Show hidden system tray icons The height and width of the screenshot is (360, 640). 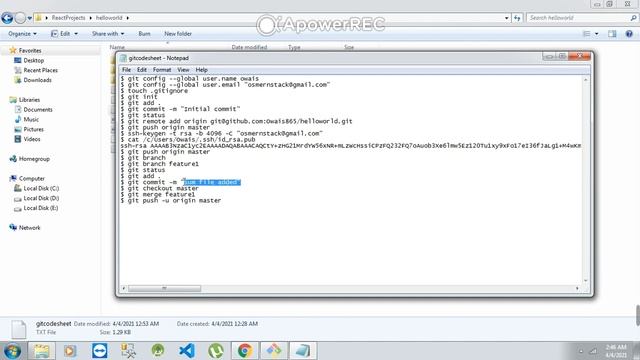(x=581, y=351)
